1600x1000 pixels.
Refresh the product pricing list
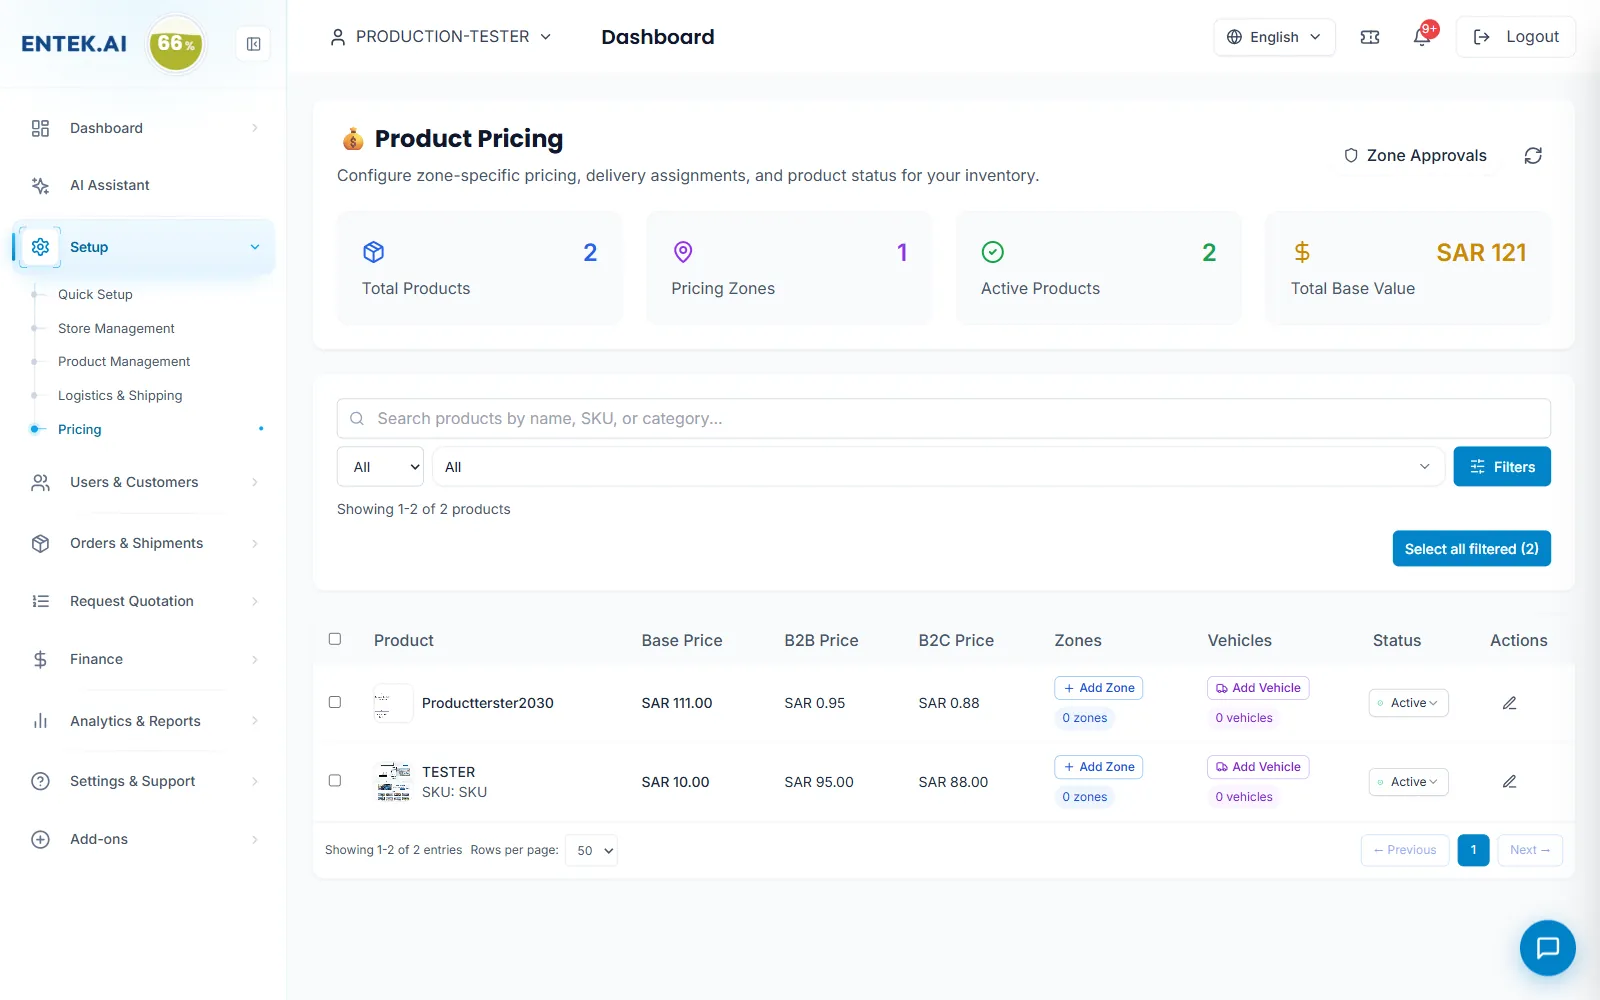(x=1533, y=155)
